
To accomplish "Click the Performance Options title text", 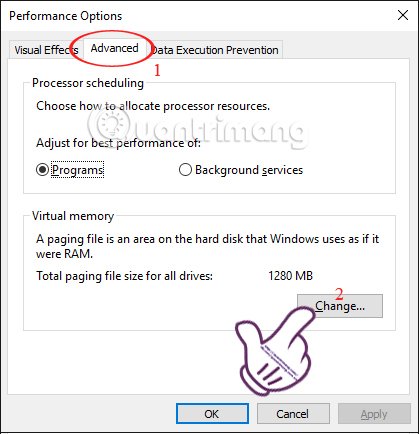I will tap(66, 16).
